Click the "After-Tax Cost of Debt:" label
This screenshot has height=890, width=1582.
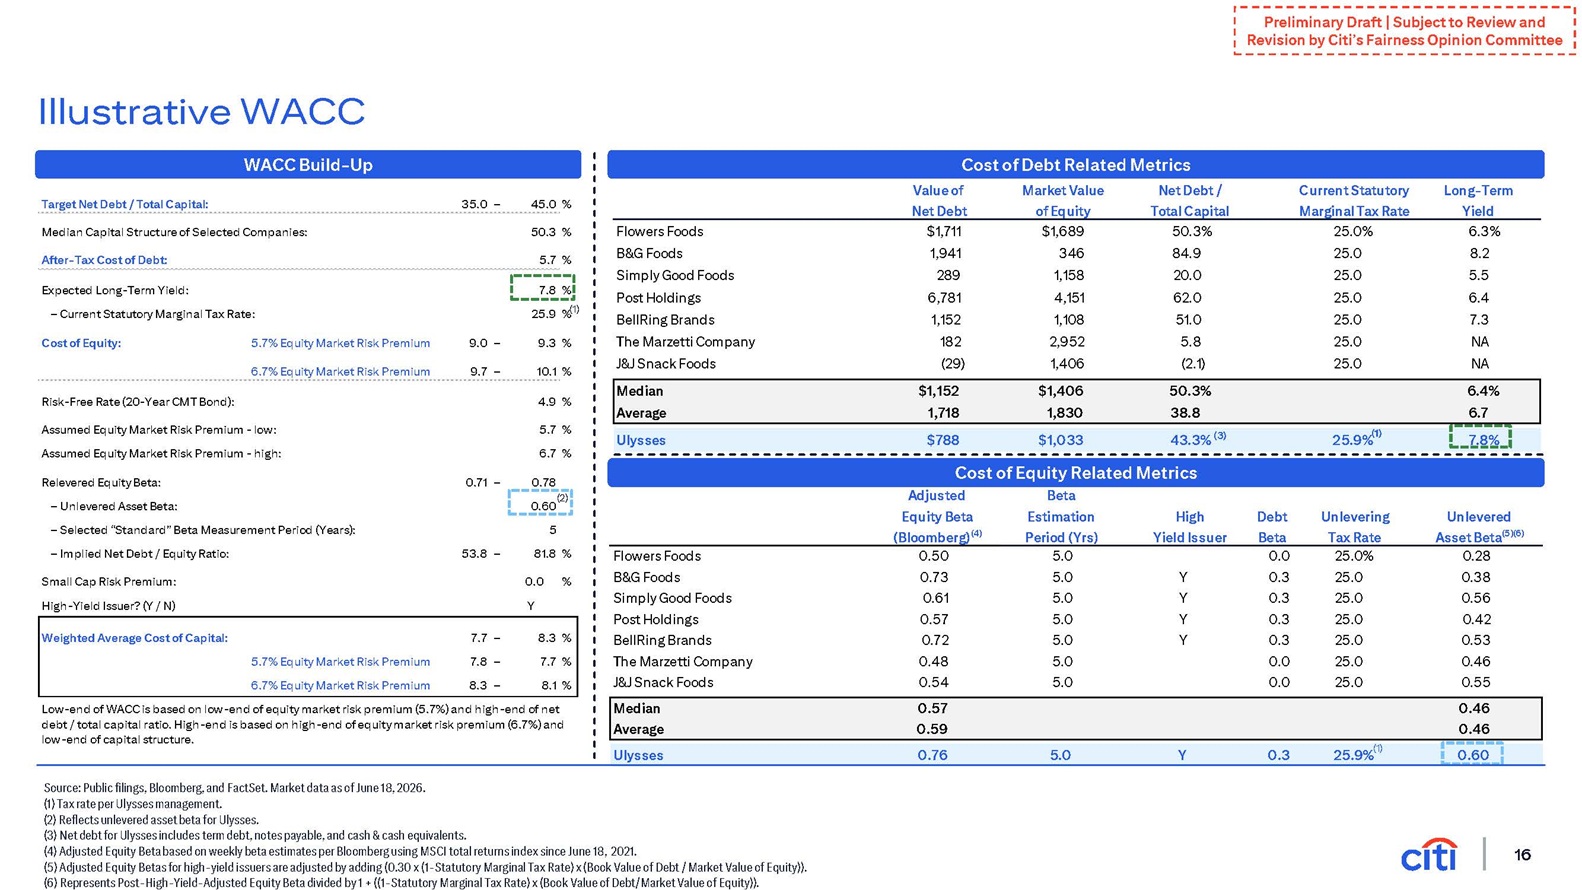pos(104,260)
